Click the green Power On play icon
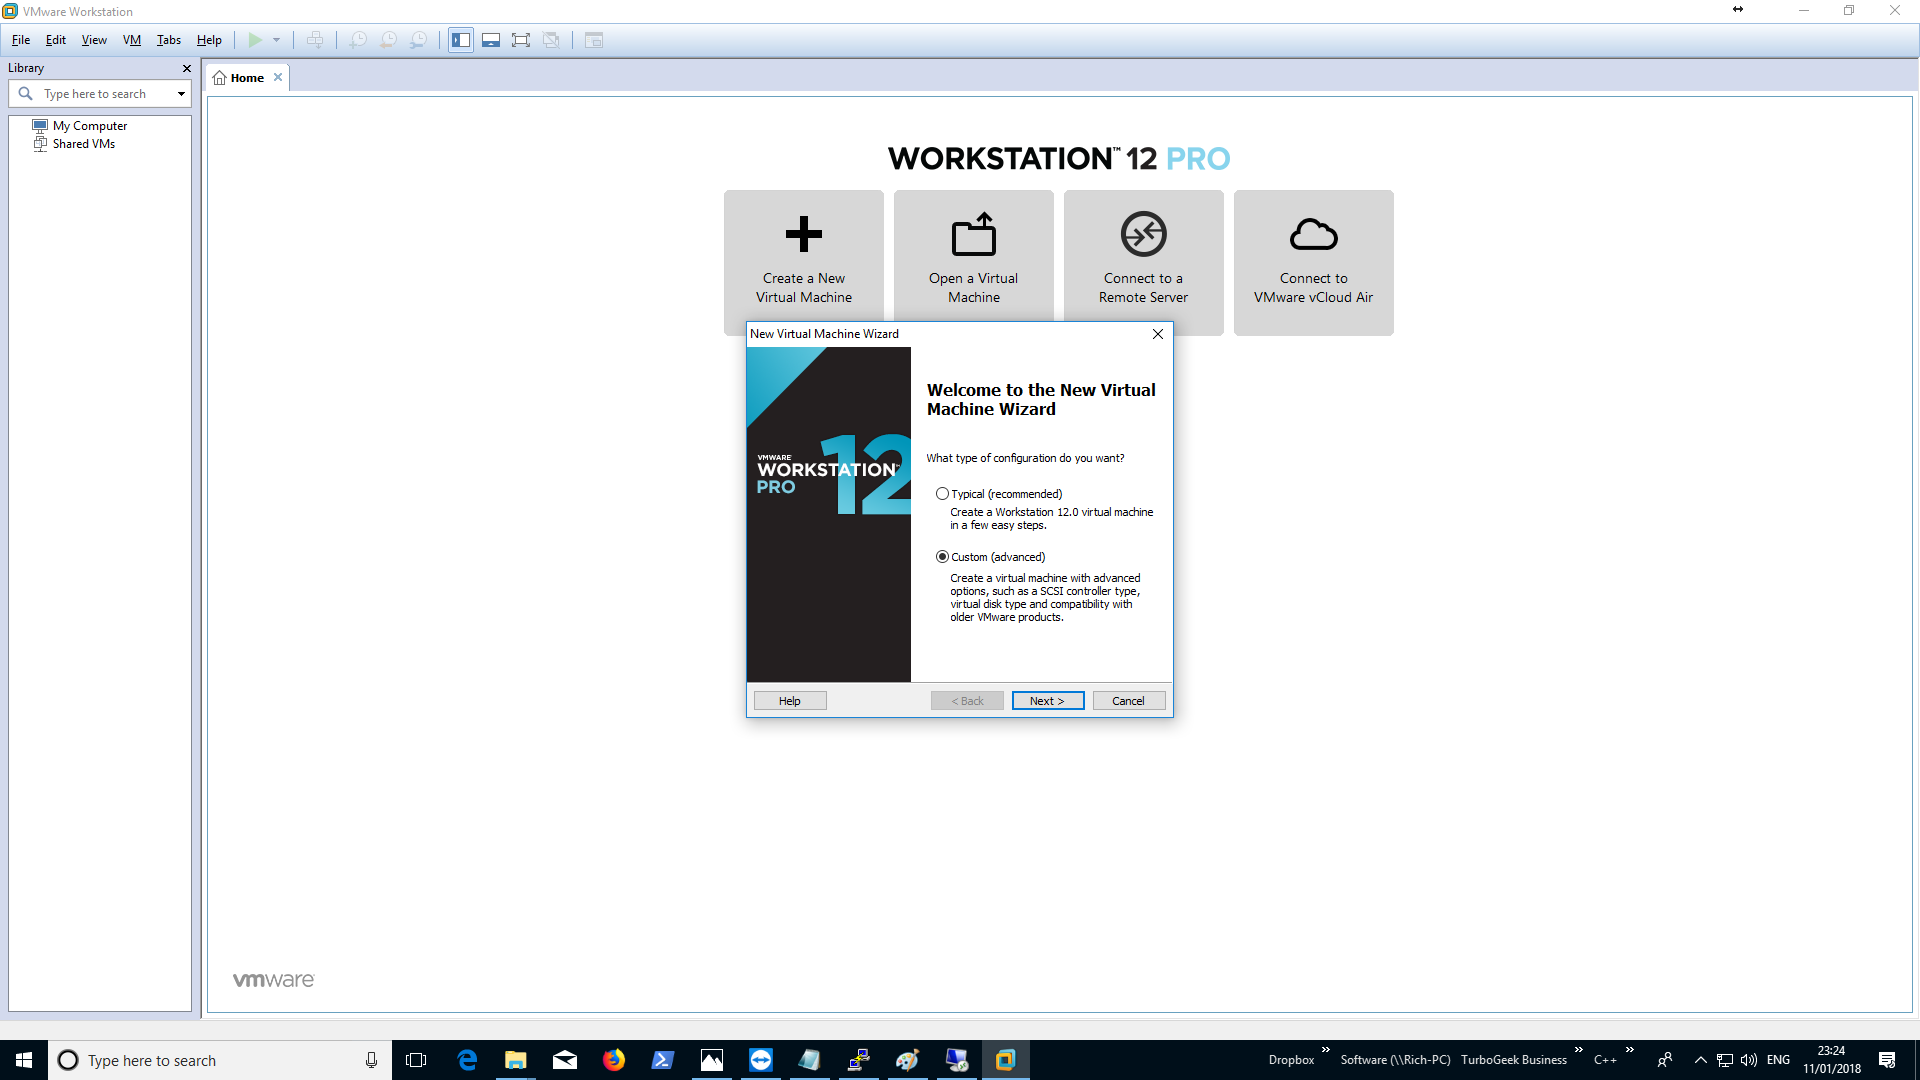This screenshot has height=1080, width=1920. pos(255,40)
